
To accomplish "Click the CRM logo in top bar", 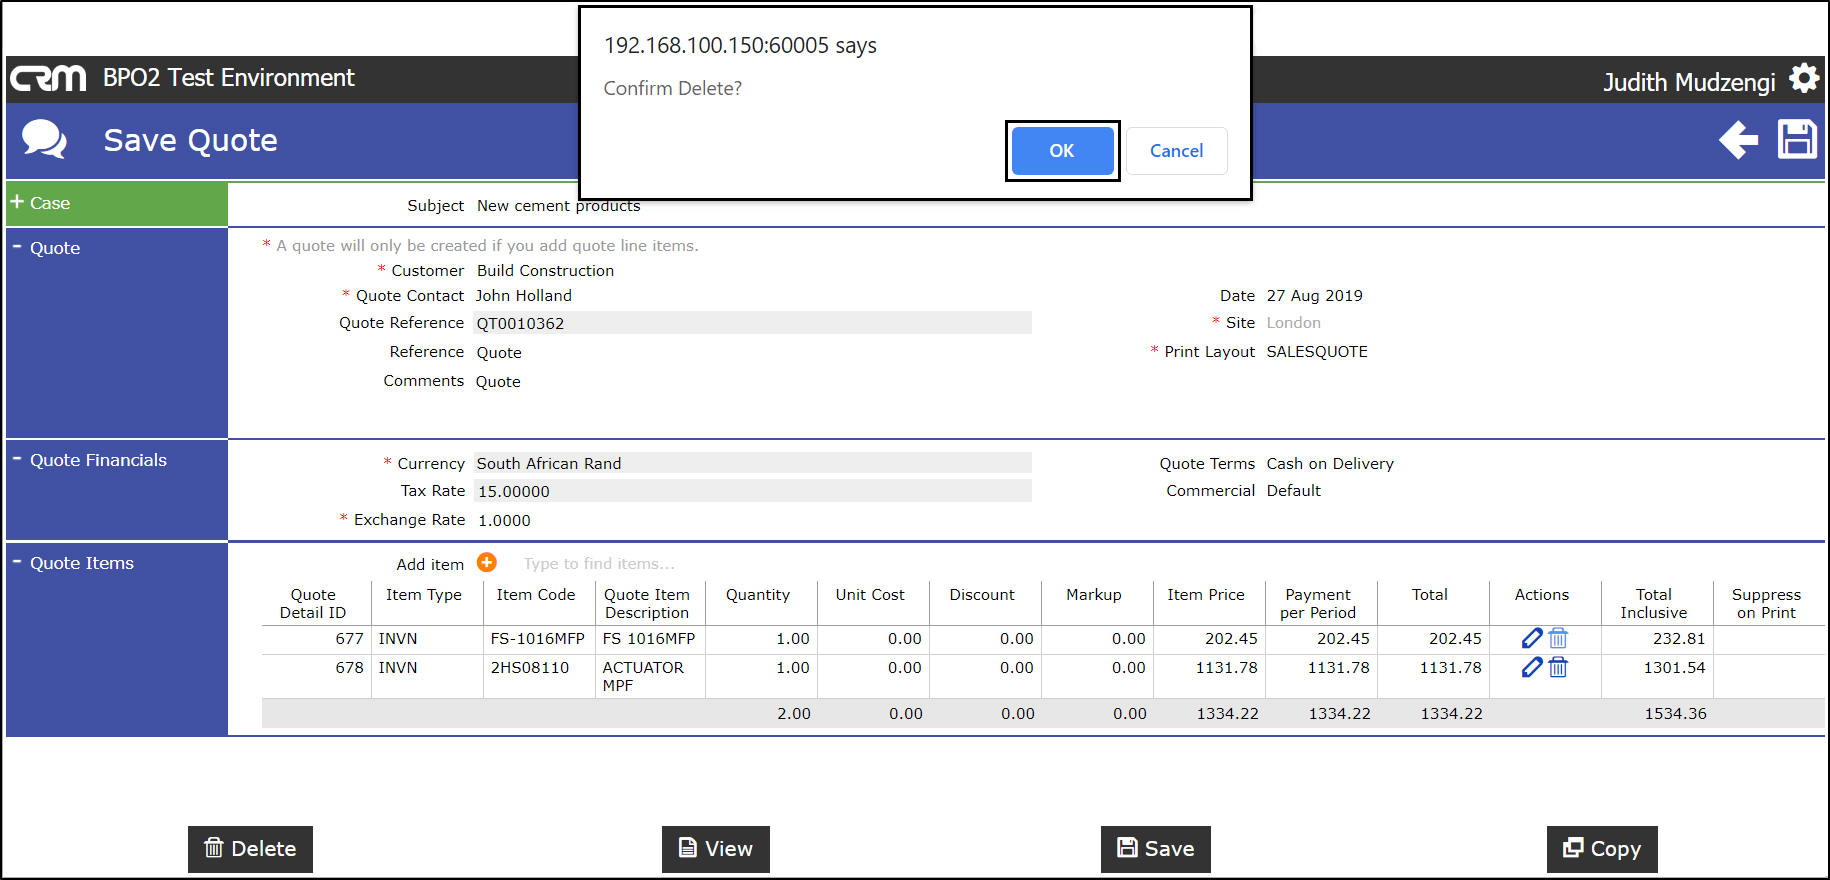I will coord(48,78).
